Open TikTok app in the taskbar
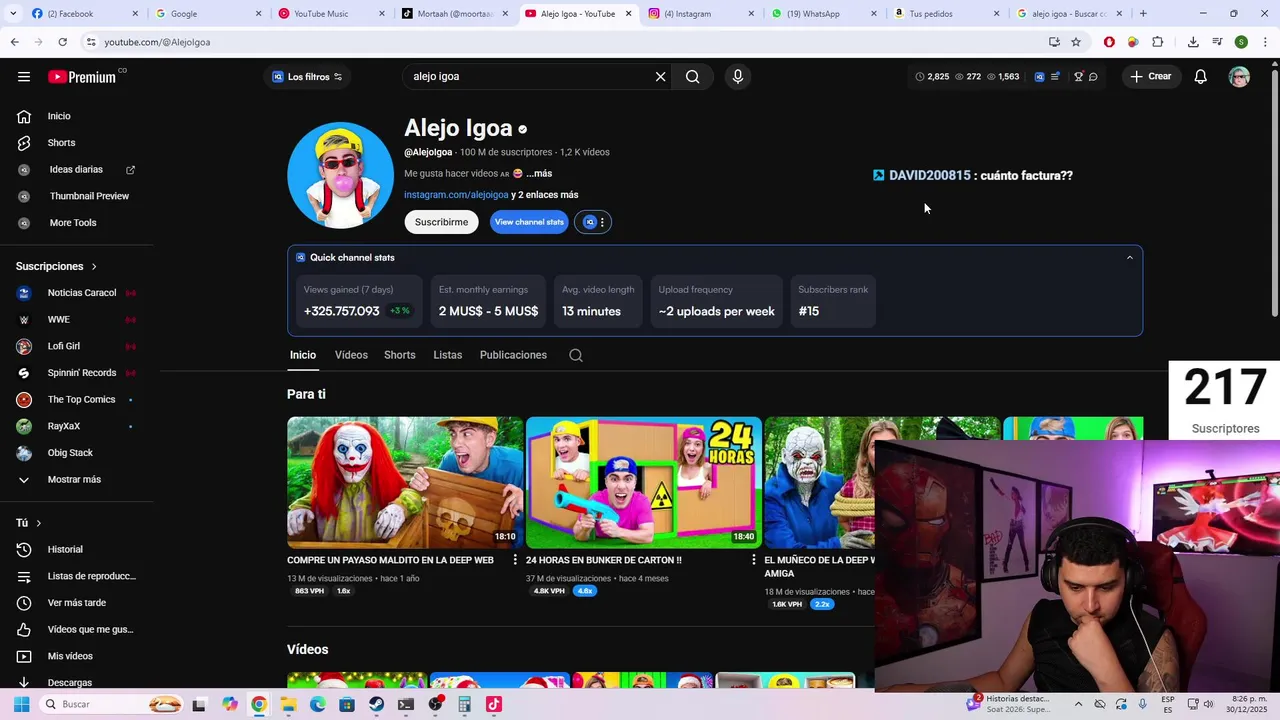The image size is (1280, 720). tap(493, 704)
